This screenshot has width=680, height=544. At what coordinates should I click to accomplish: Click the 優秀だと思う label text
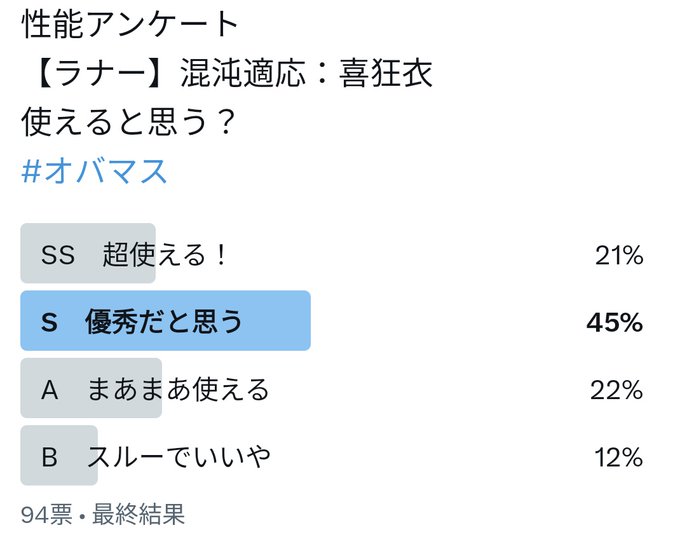point(164,322)
